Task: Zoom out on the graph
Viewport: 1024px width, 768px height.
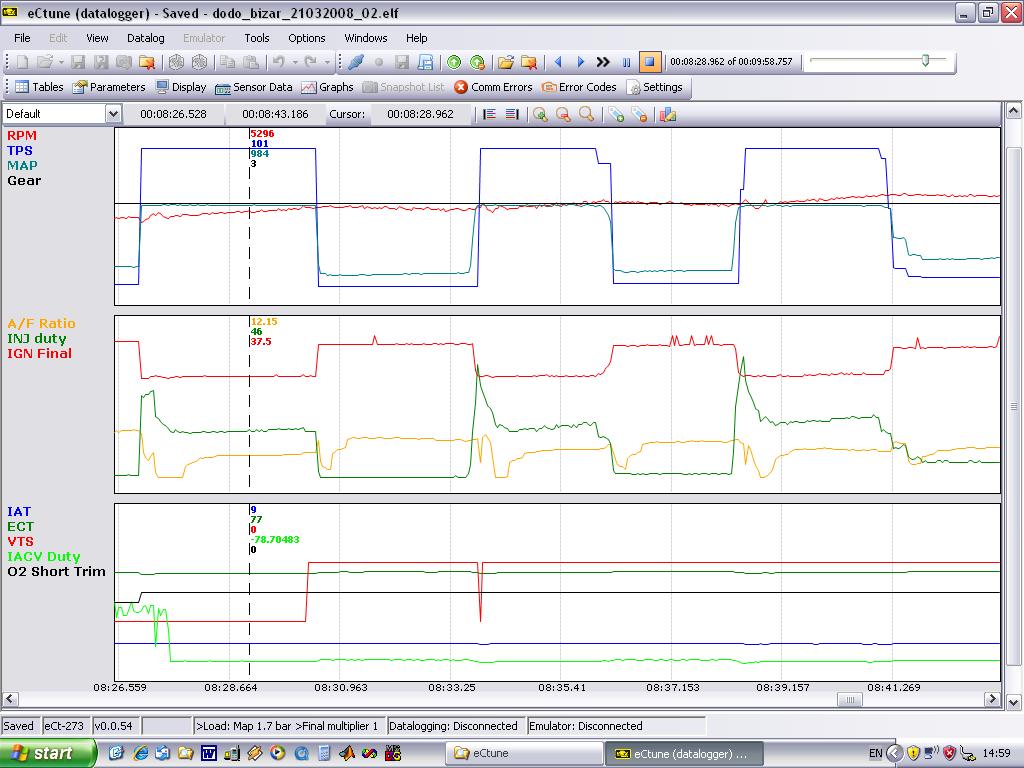Action: click(x=563, y=114)
